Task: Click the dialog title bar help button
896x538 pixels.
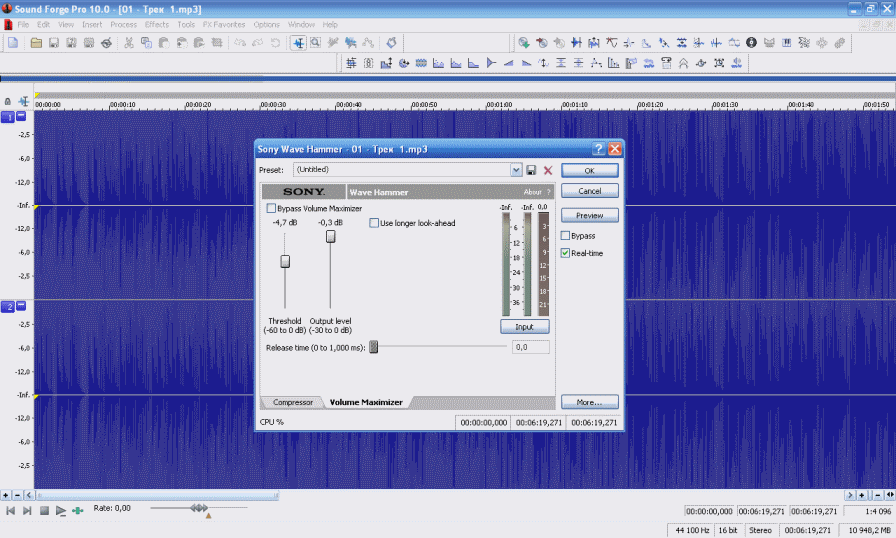Action: pos(598,149)
